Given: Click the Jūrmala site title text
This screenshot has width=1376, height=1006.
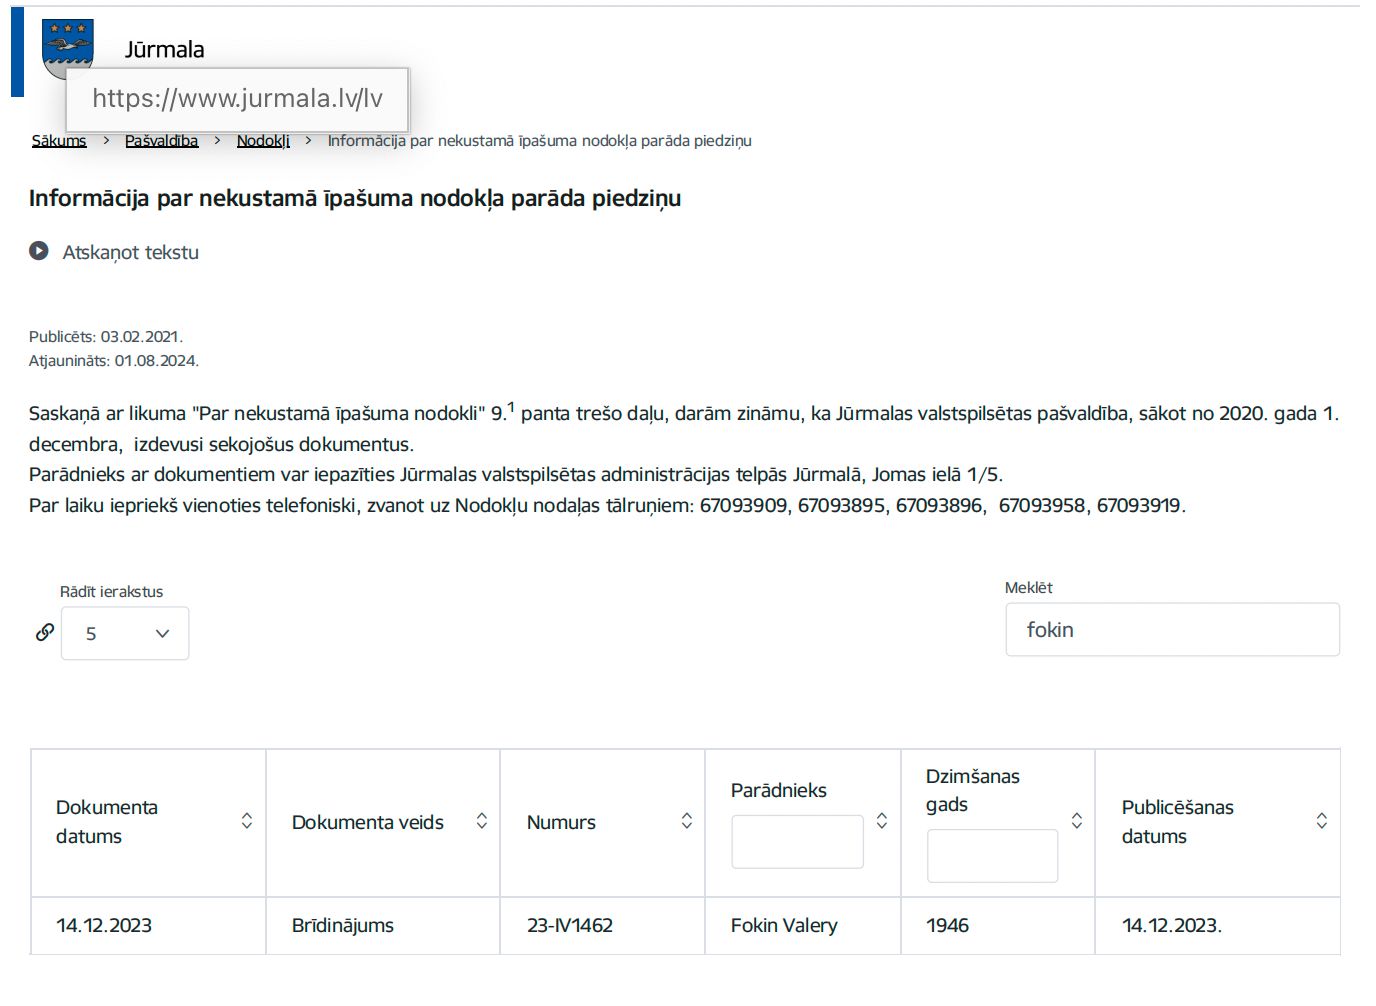Looking at the screenshot, I should click(x=164, y=49).
